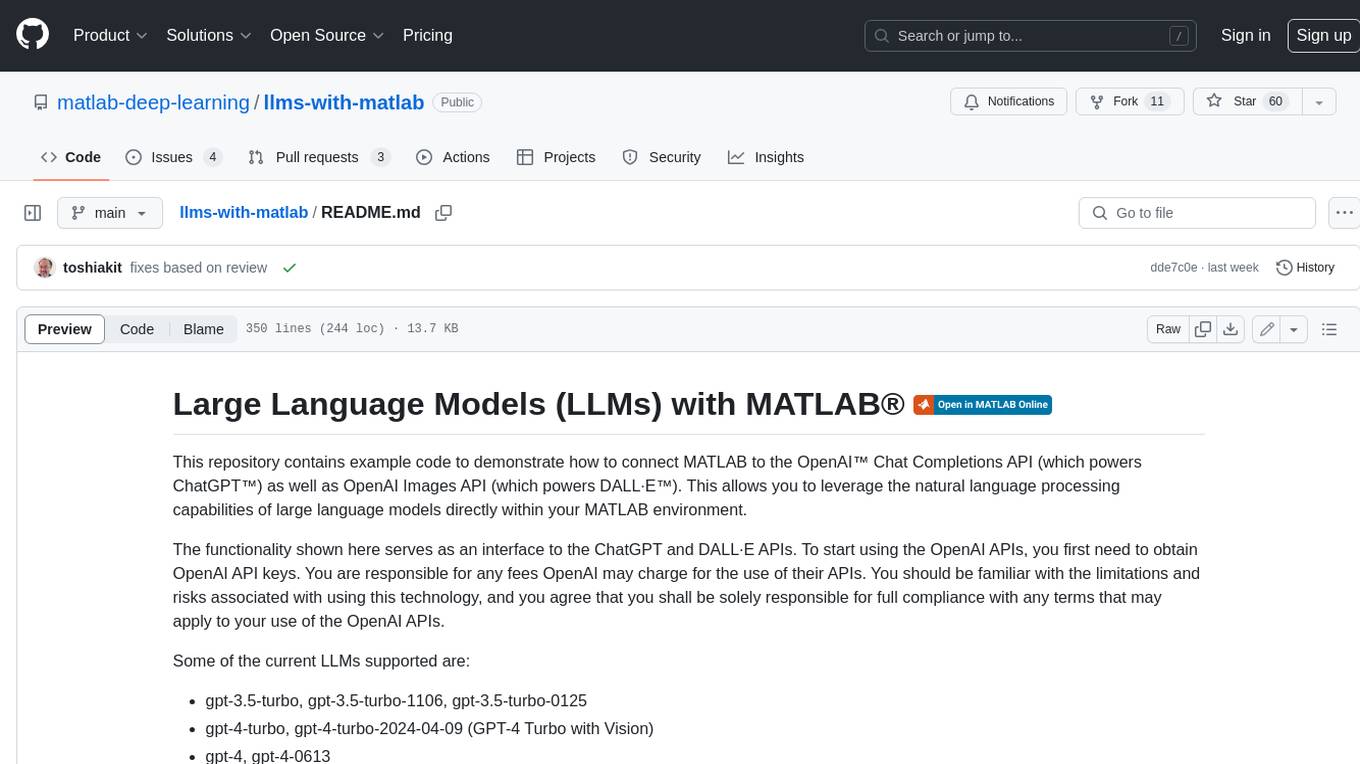Open the file History
1360x764 pixels.
coord(1305,268)
